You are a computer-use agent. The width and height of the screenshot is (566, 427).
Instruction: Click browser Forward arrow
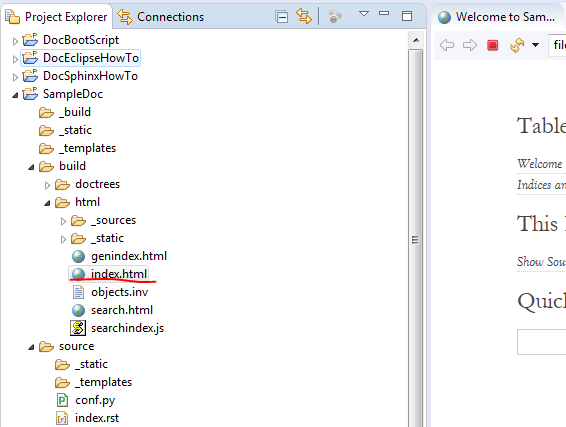click(470, 45)
